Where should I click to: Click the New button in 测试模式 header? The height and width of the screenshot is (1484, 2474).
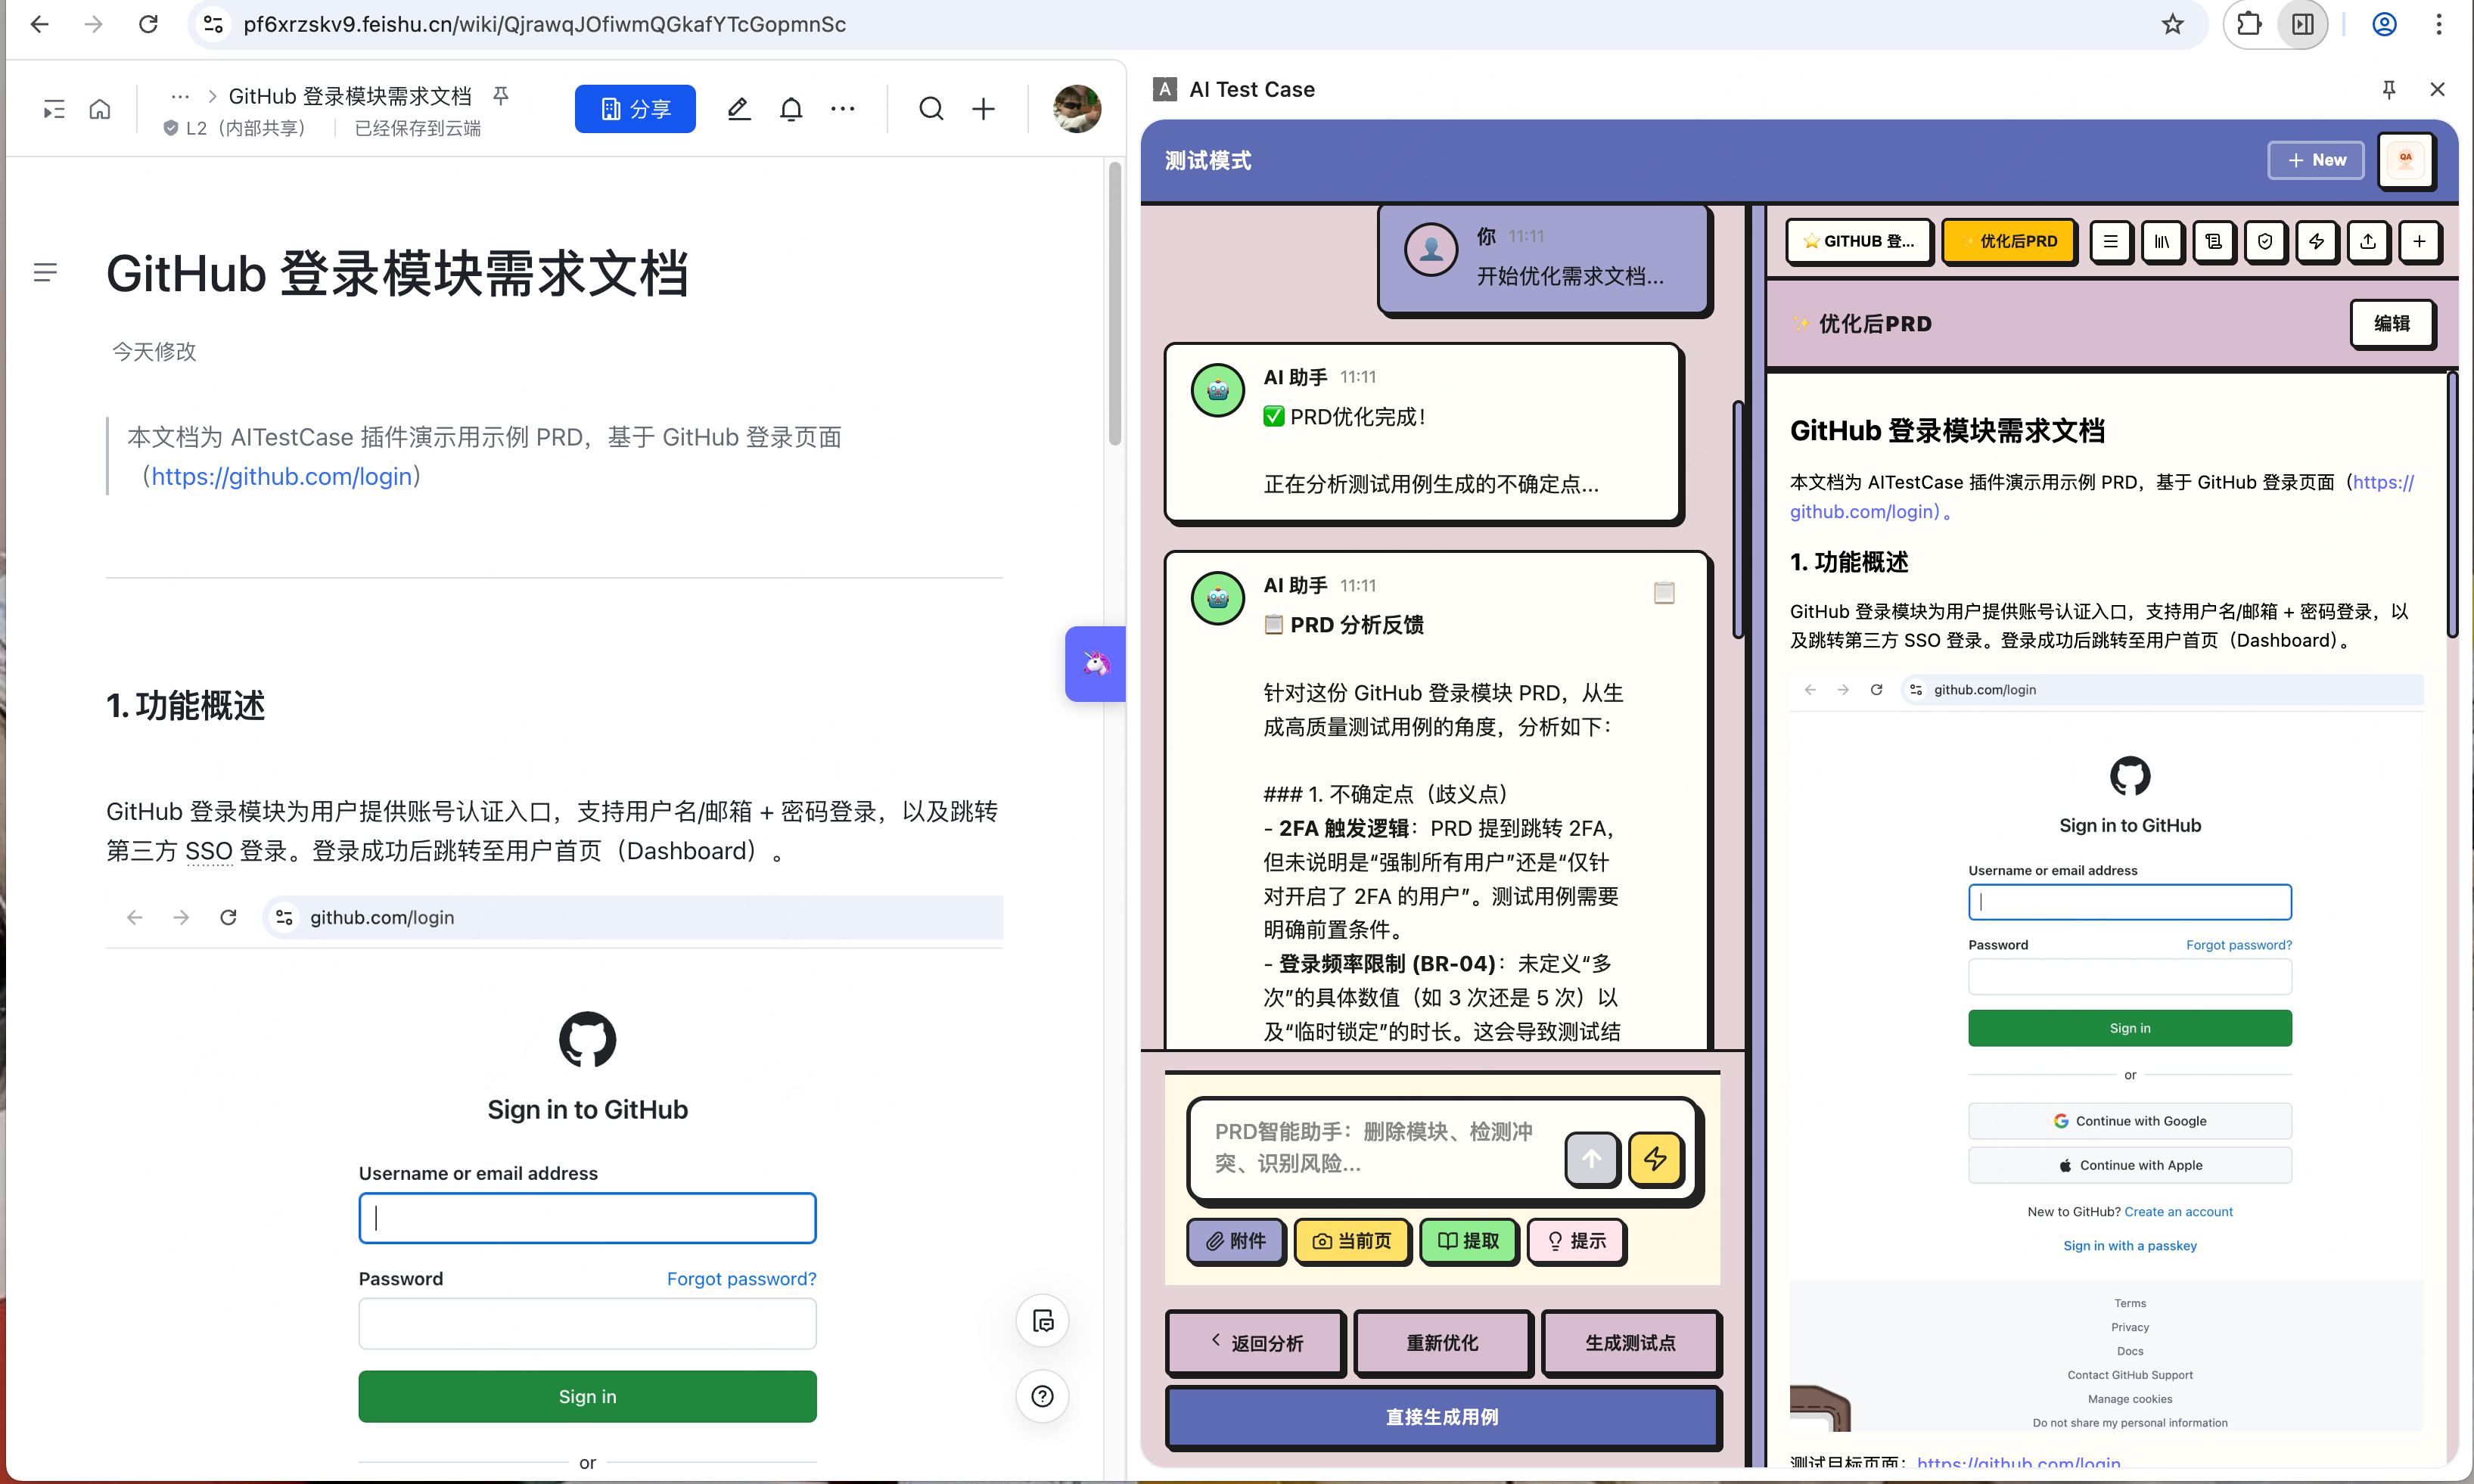tap(2316, 160)
